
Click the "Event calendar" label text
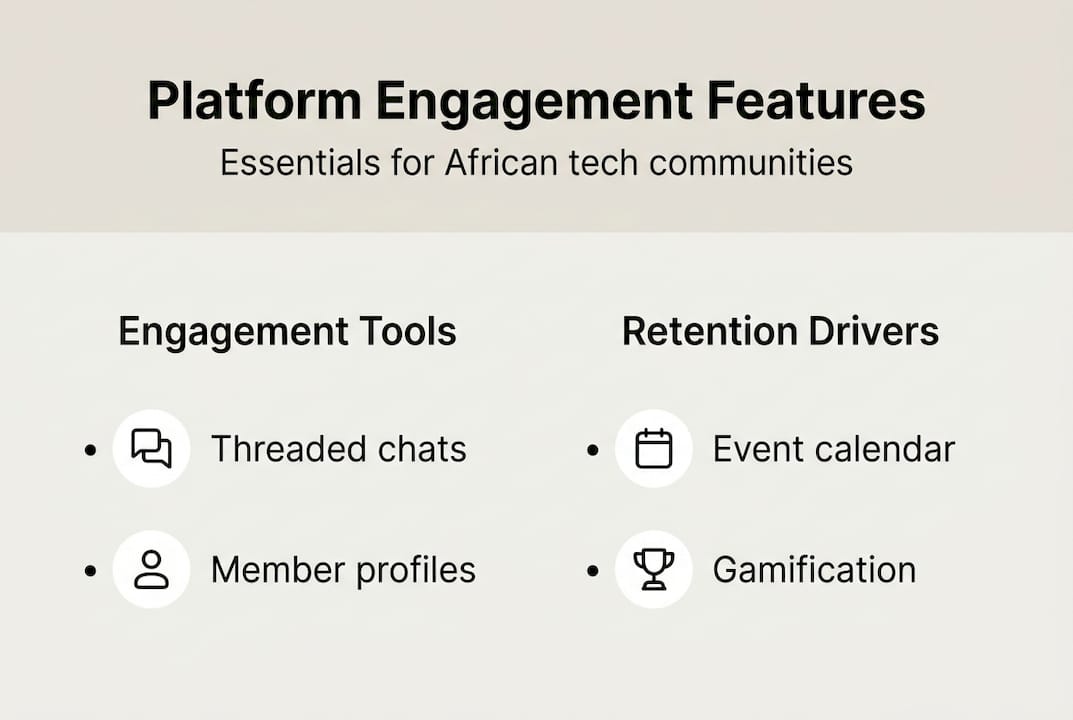[x=834, y=449]
